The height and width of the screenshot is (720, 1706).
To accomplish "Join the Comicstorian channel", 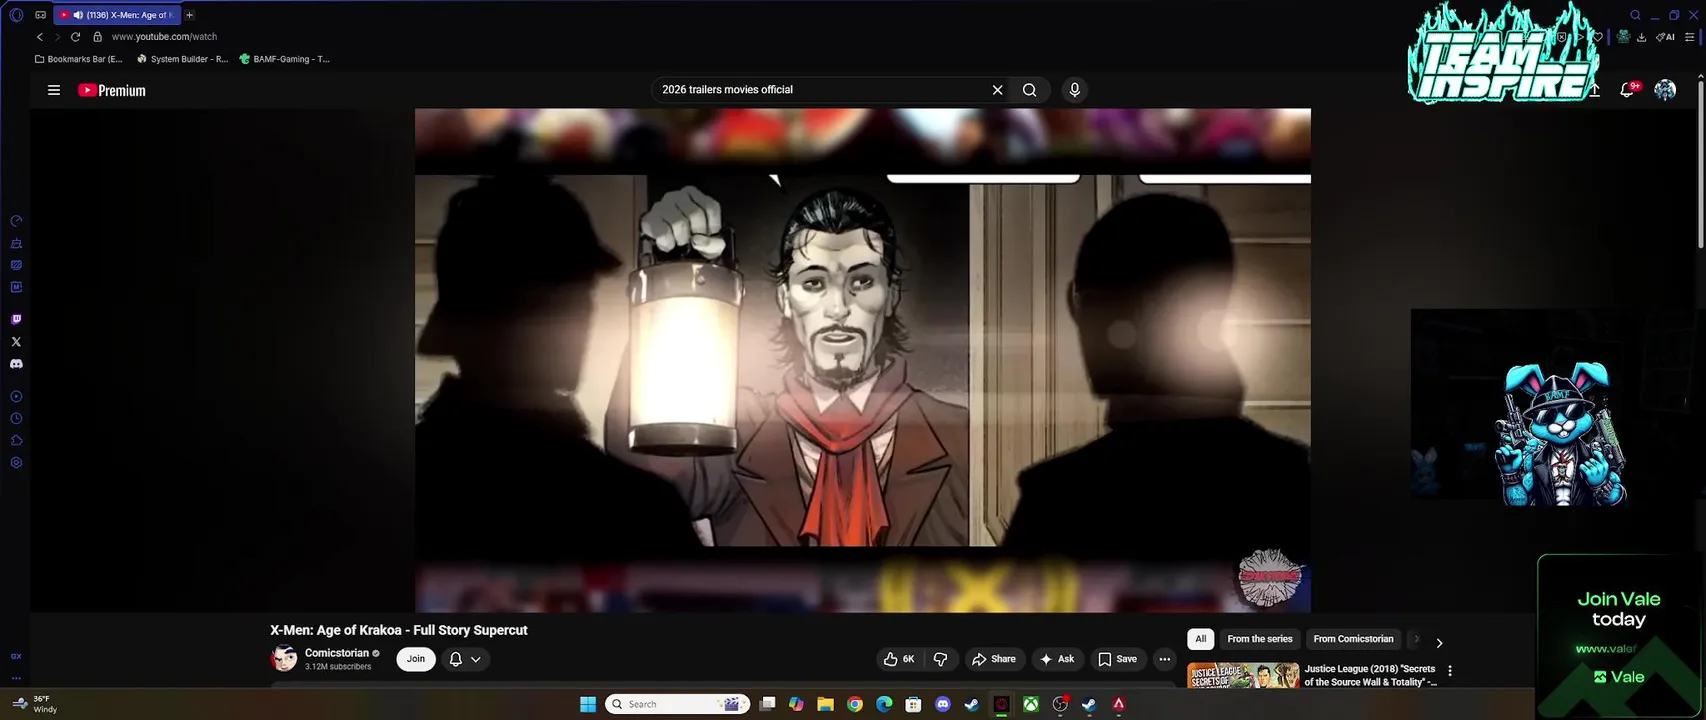I will [x=416, y=659].
